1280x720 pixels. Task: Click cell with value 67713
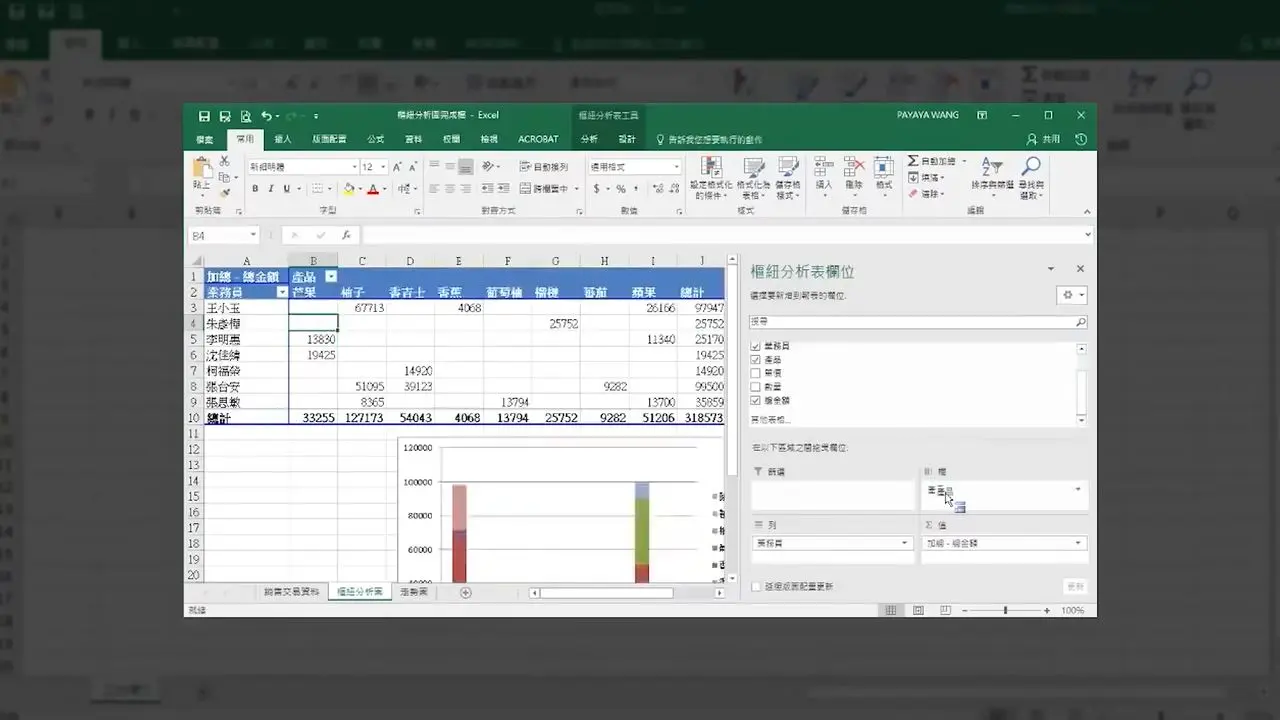(362, 308)
